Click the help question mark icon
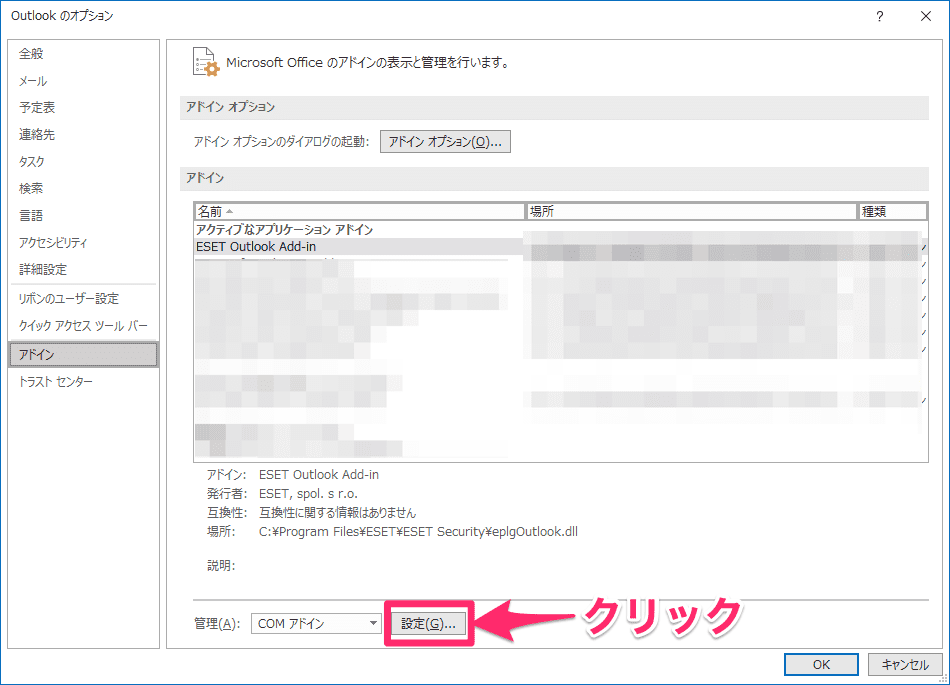Viewport: 950px width, 685px height. (879, 16)
